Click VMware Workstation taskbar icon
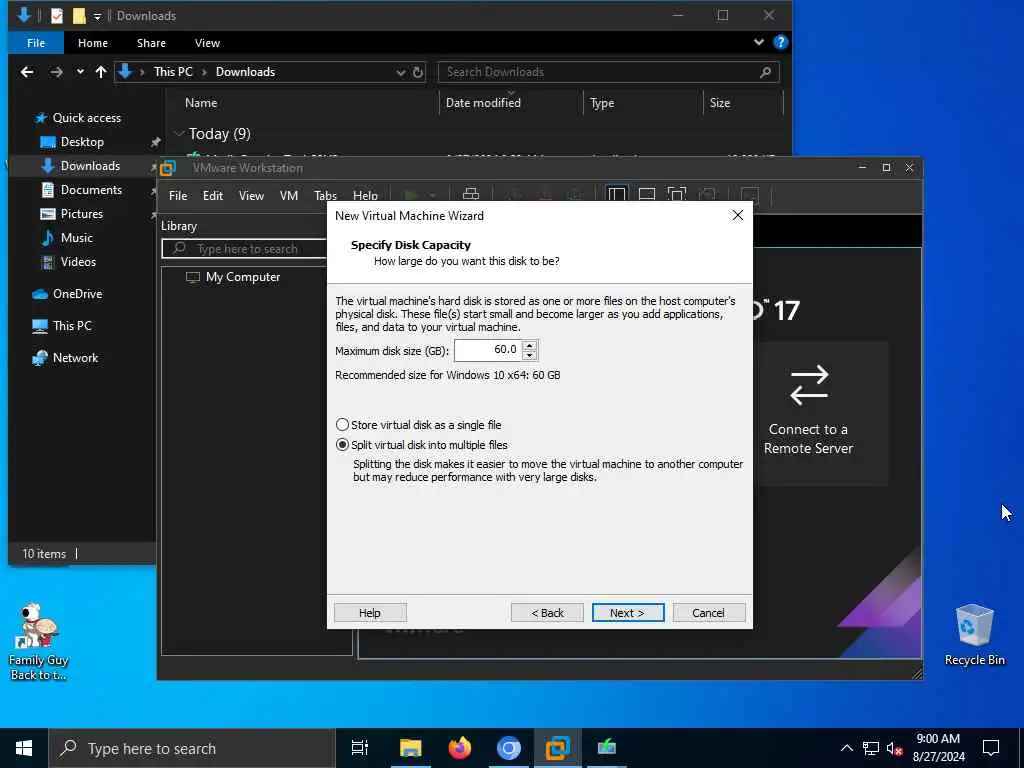The width and height of the screenshot is (1024, 768). click(558, 748)
